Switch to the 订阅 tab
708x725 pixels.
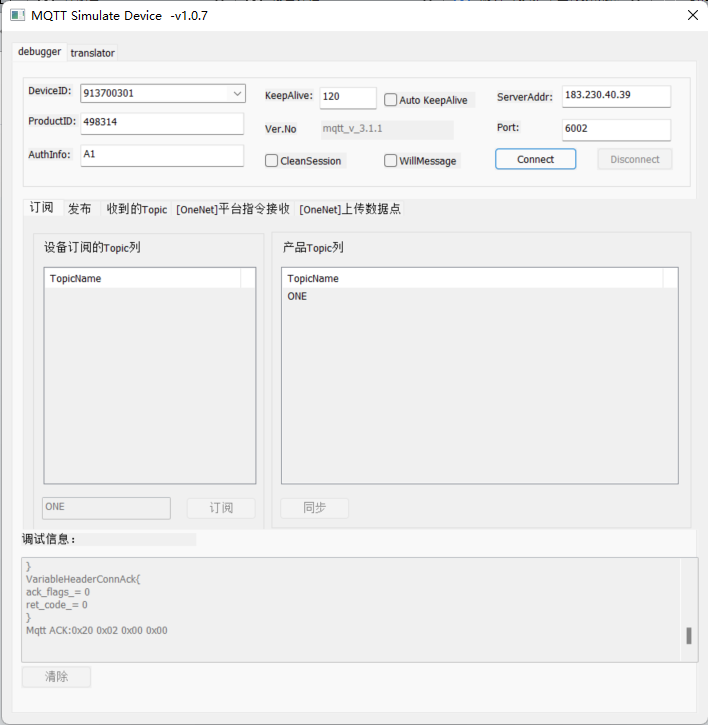tap(42, 207)
